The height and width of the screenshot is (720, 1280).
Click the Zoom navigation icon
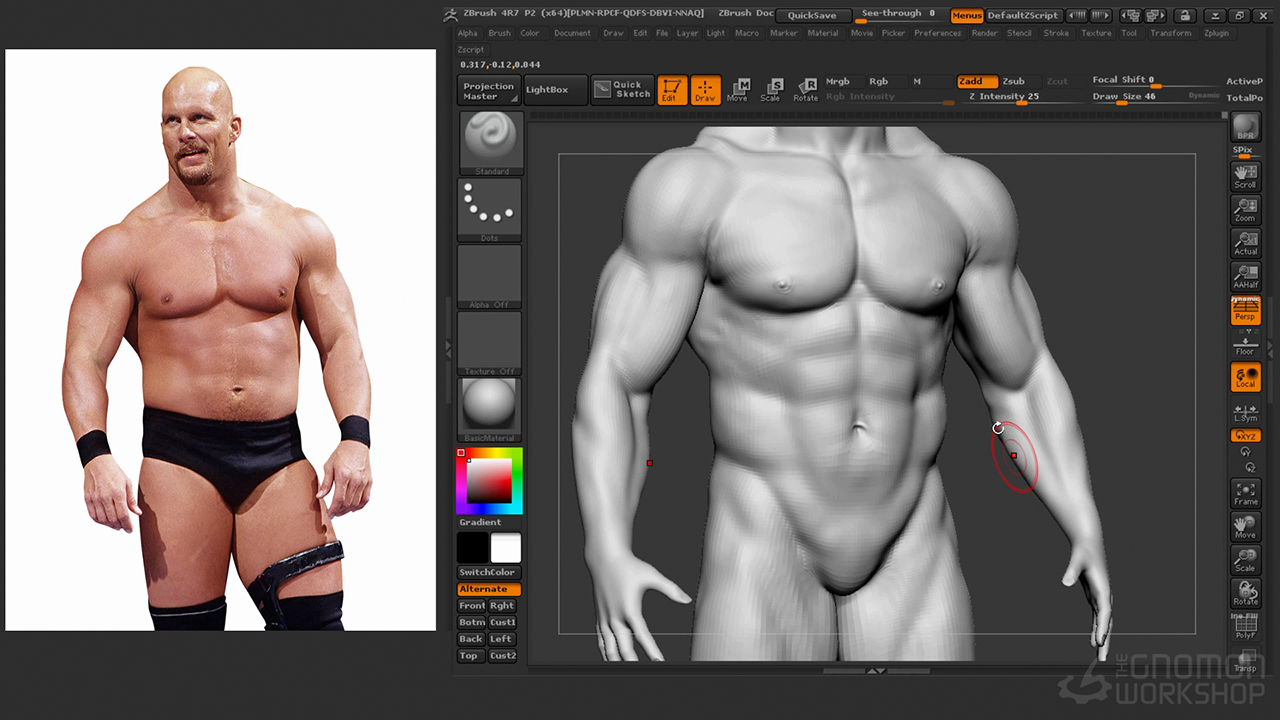1245,210
